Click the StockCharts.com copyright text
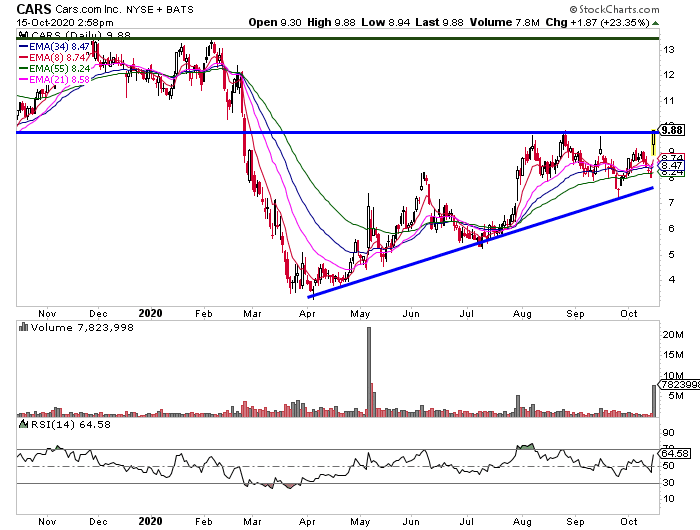The height and width of the screenshot is (530, 700). click(614, 9)
